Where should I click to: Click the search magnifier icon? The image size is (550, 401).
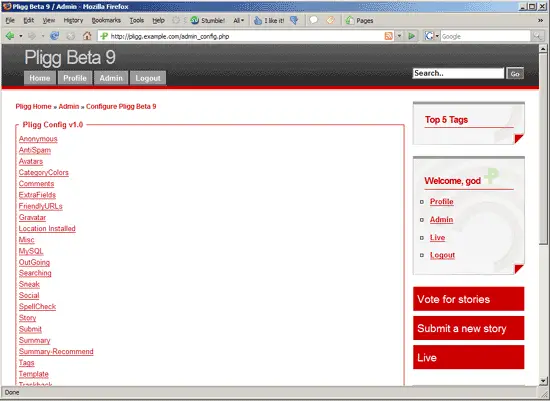(x=537, y=36)
